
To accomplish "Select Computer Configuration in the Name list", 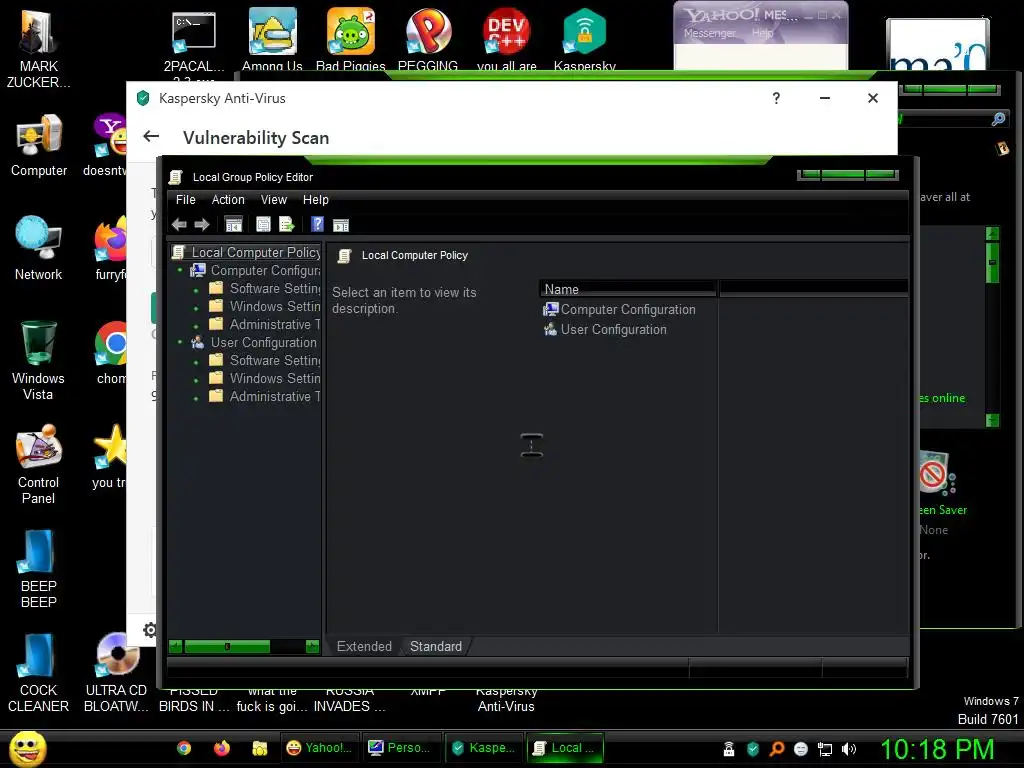I will click(x=619, y=310).
